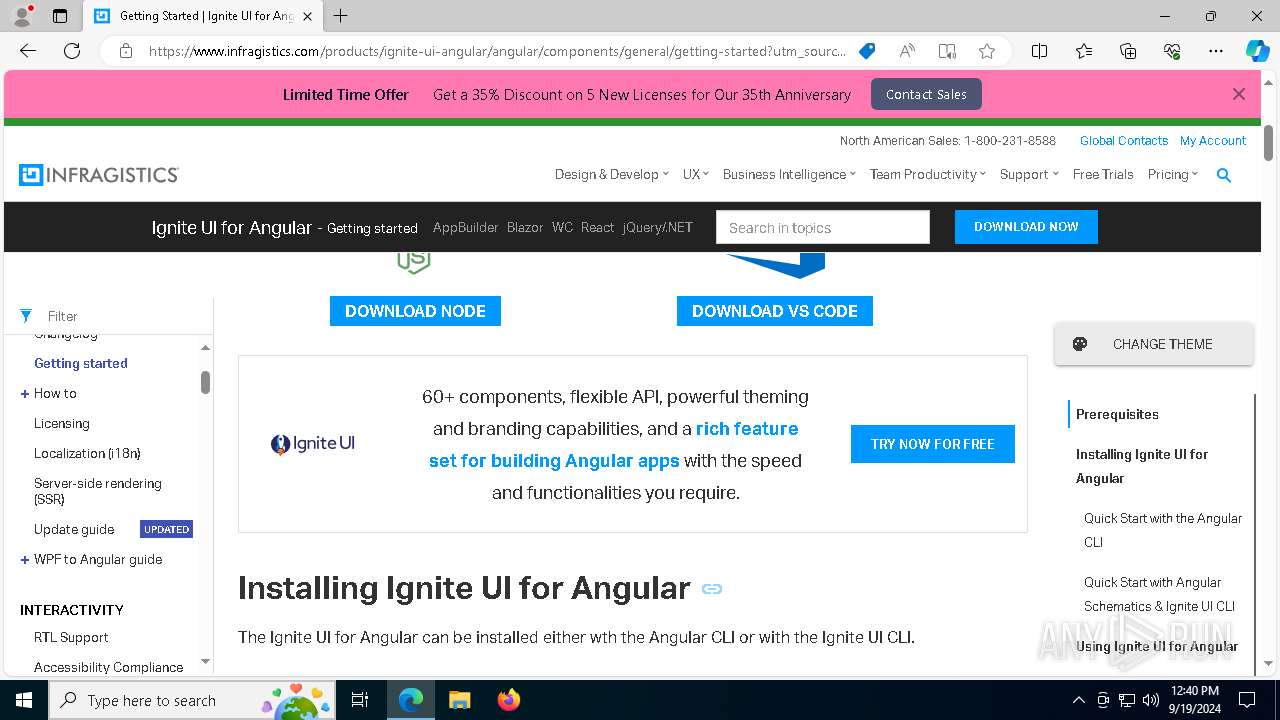Click the sidebar scrollbar thumb
The height and width of the screenshot is (720, 1280).
tap(205, 383)
